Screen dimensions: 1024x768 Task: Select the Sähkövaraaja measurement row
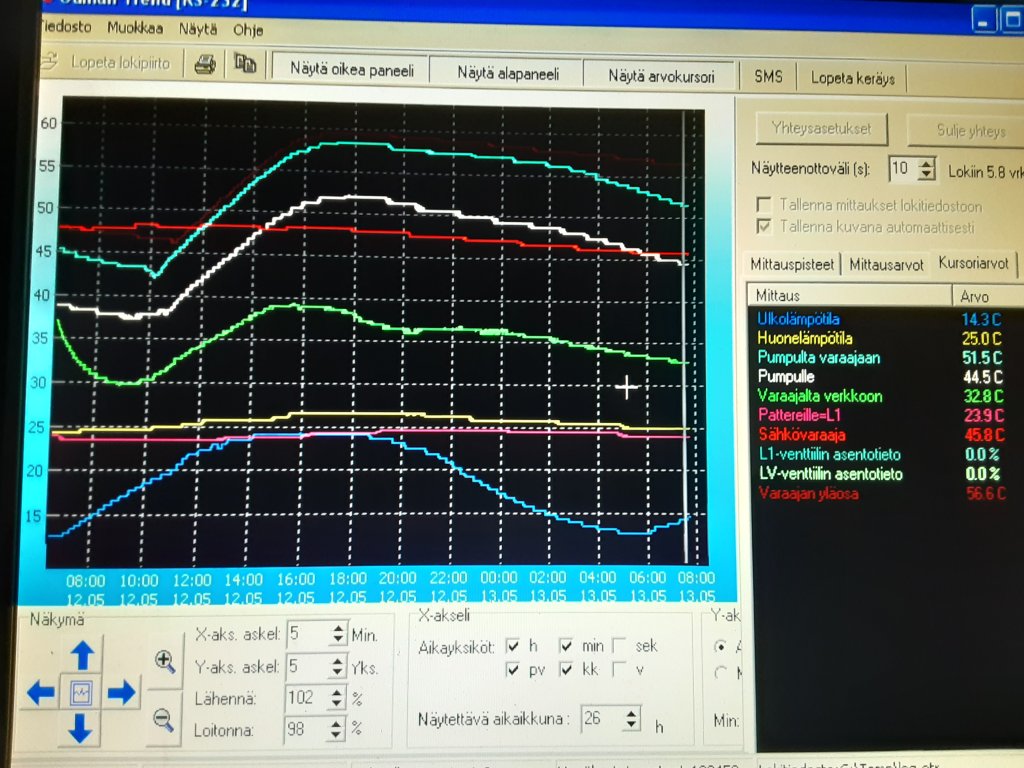coord(882,434)
